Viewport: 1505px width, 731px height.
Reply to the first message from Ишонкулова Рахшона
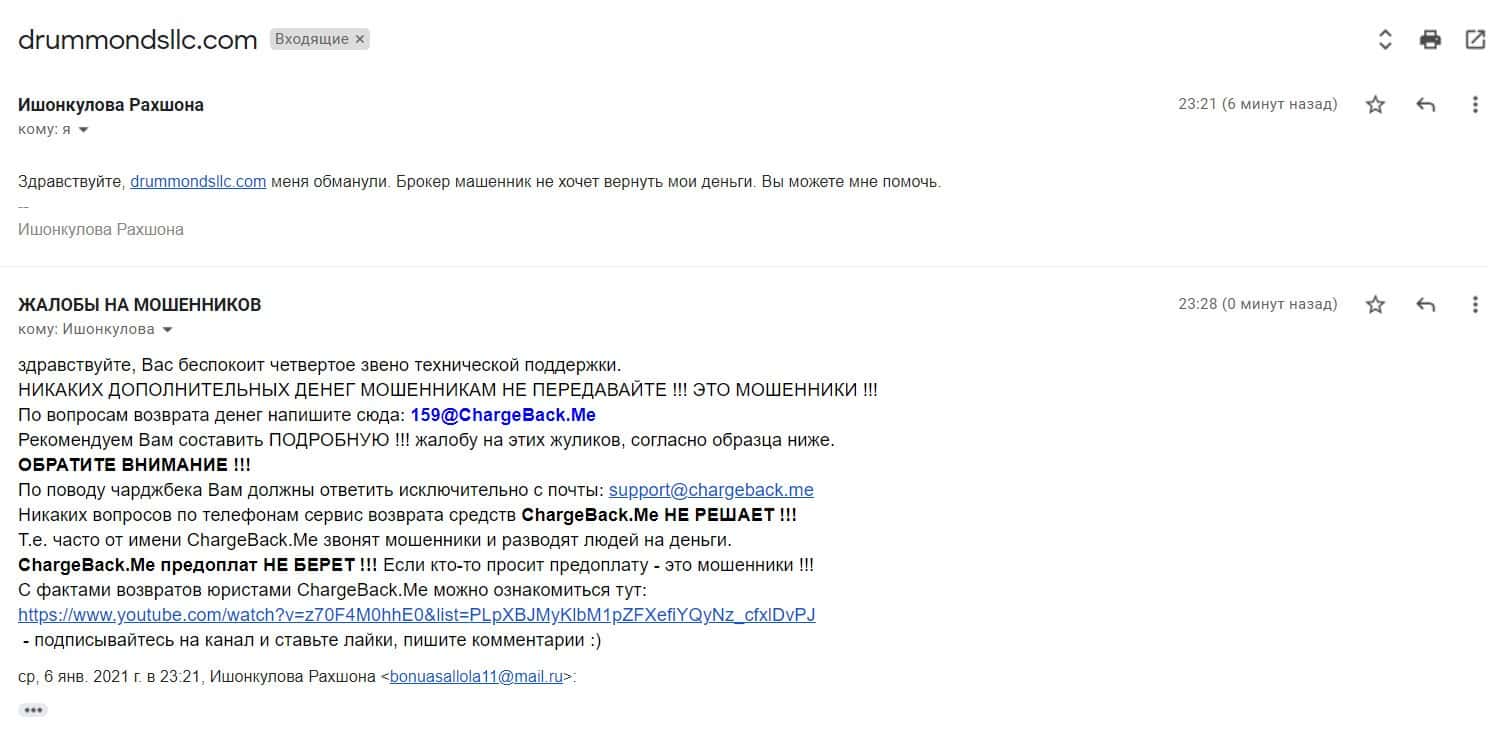pyautogui.click(x=1426, y=105)
